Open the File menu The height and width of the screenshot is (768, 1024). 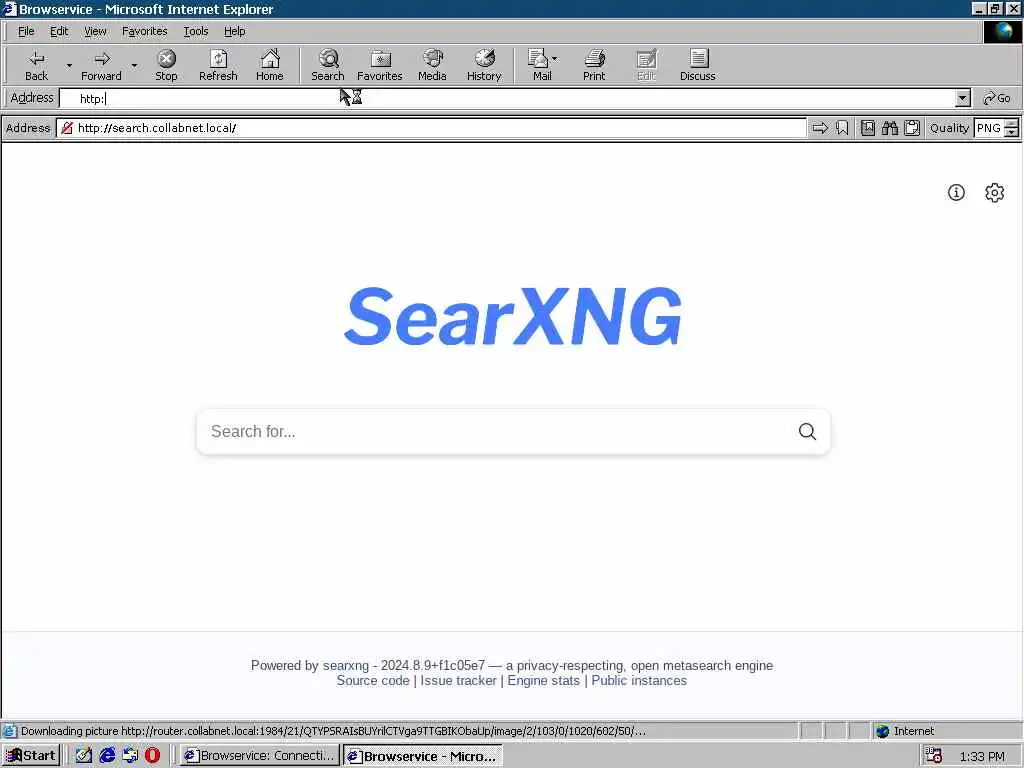click(26, 31)
